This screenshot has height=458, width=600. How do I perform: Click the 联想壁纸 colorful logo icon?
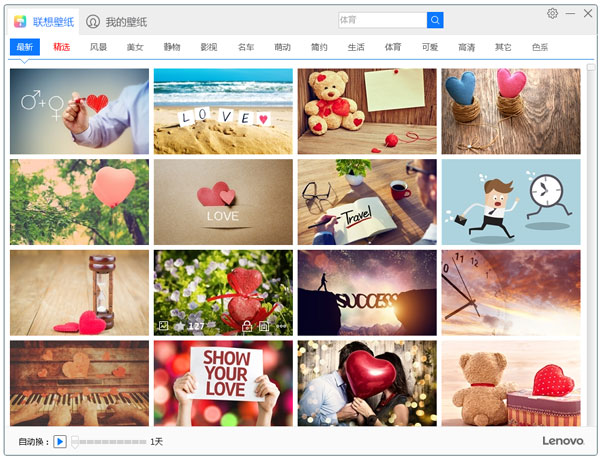coord(20,21)
